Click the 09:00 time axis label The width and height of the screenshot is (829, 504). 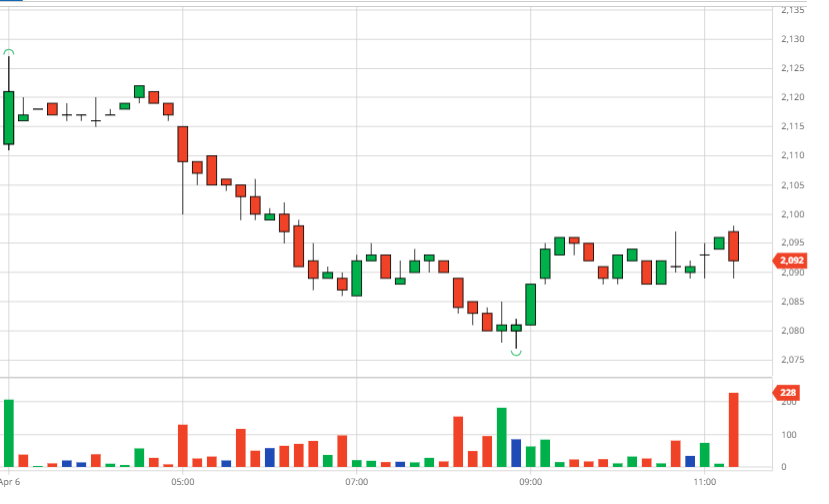click(530, 482)
